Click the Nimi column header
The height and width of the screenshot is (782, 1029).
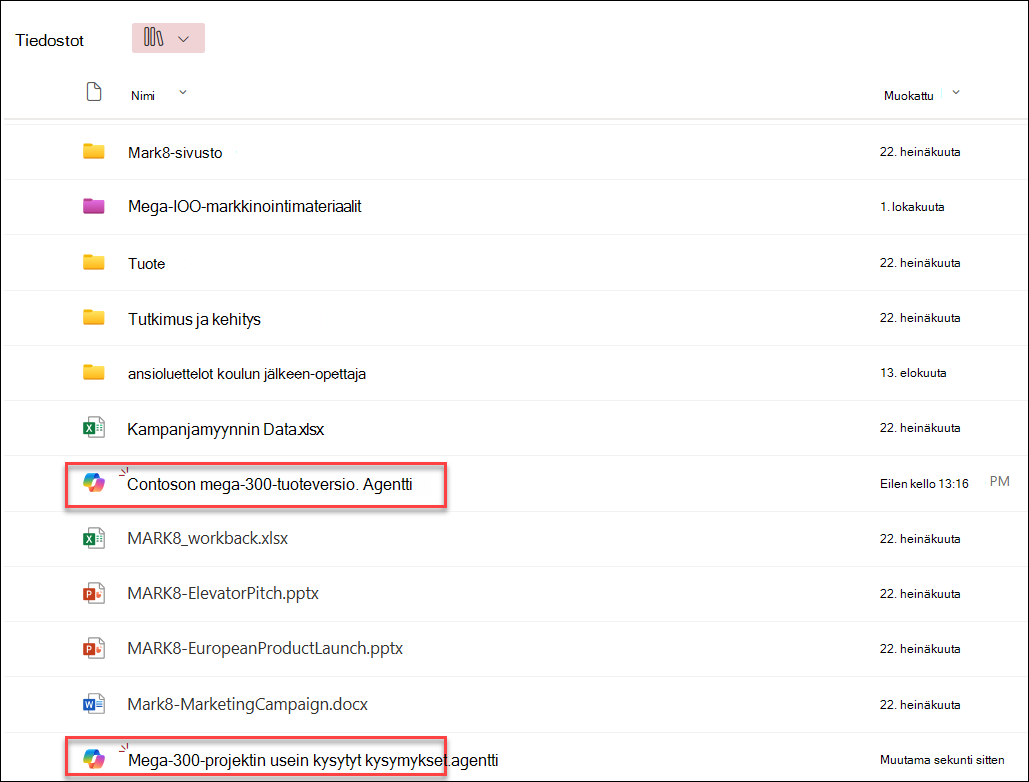(142, 96)
